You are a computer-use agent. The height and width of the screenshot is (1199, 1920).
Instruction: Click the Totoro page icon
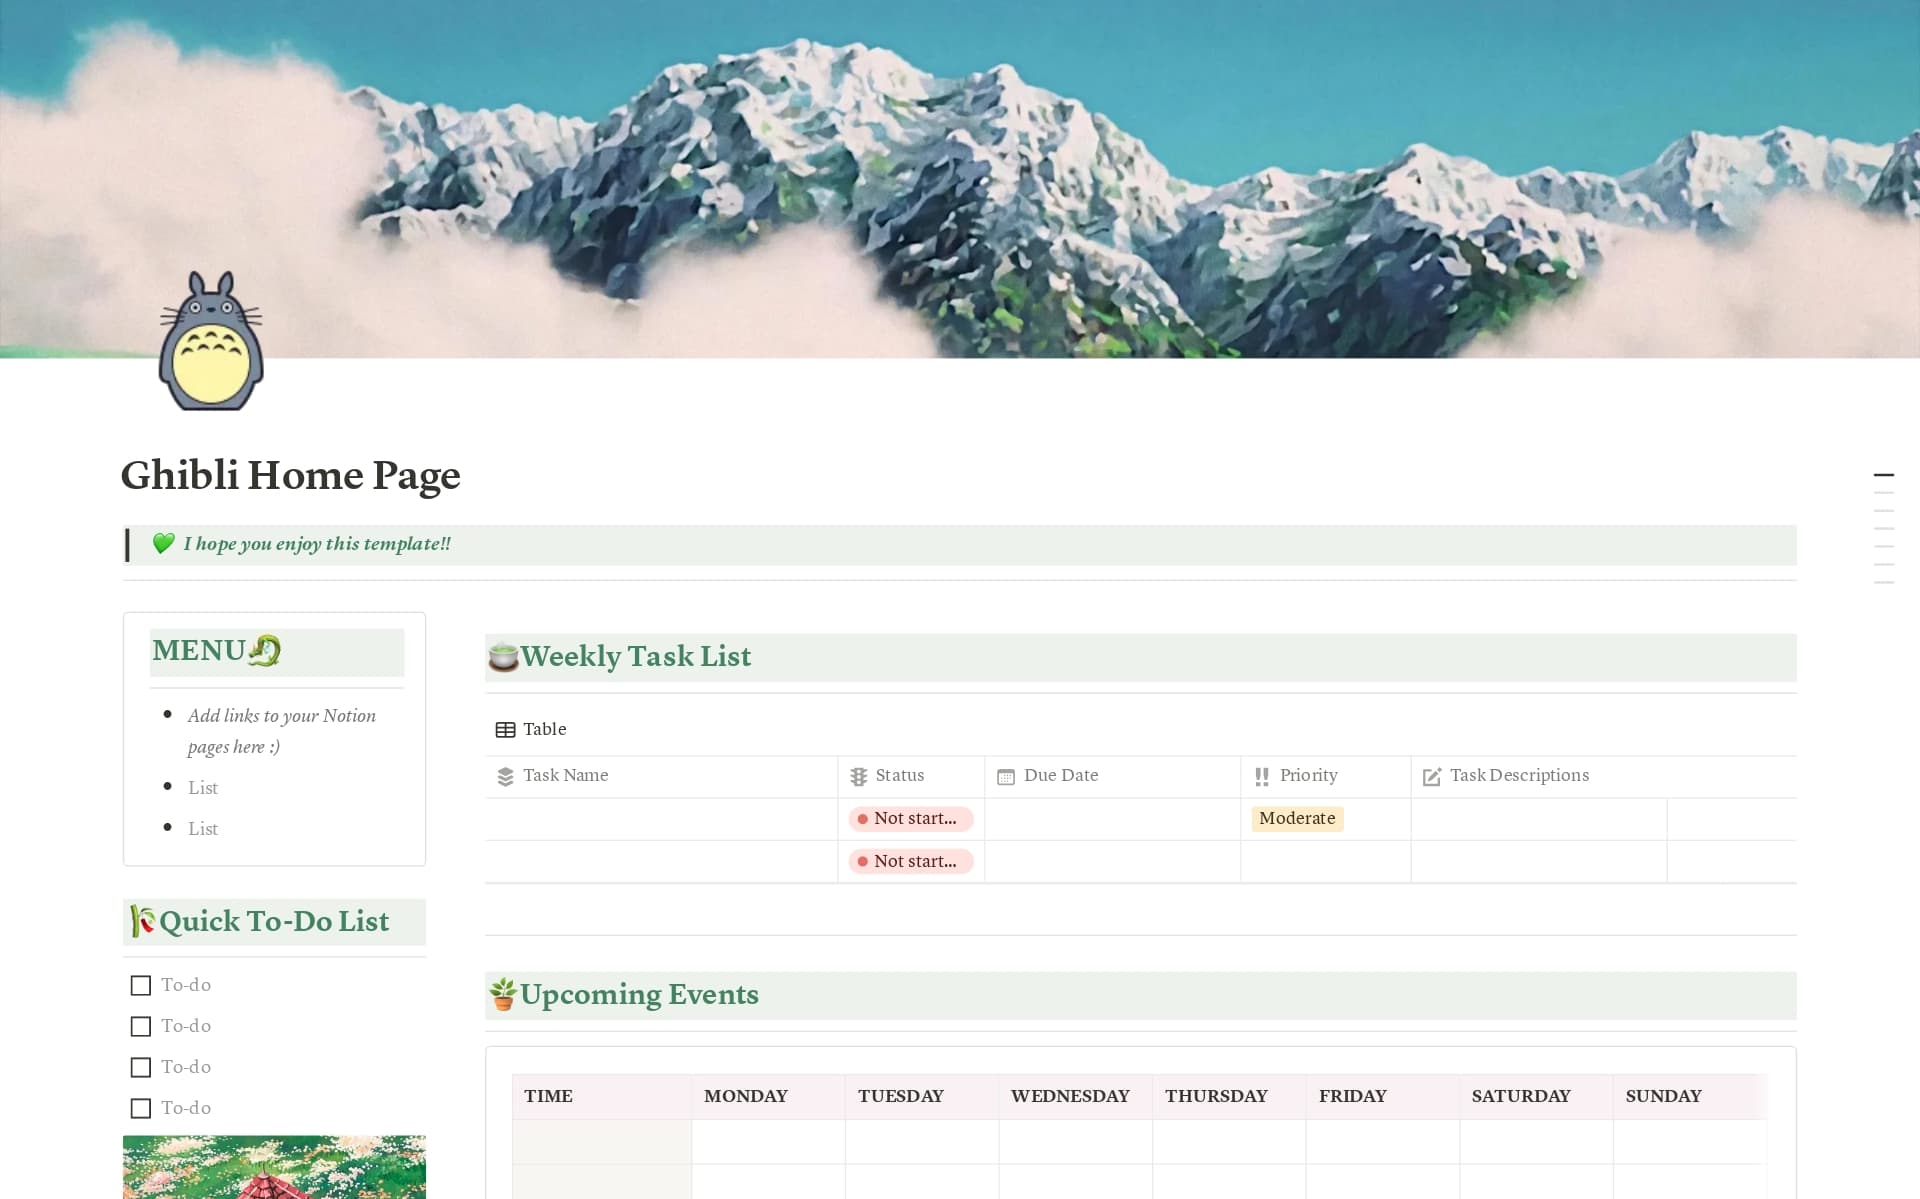pos(211,341)
